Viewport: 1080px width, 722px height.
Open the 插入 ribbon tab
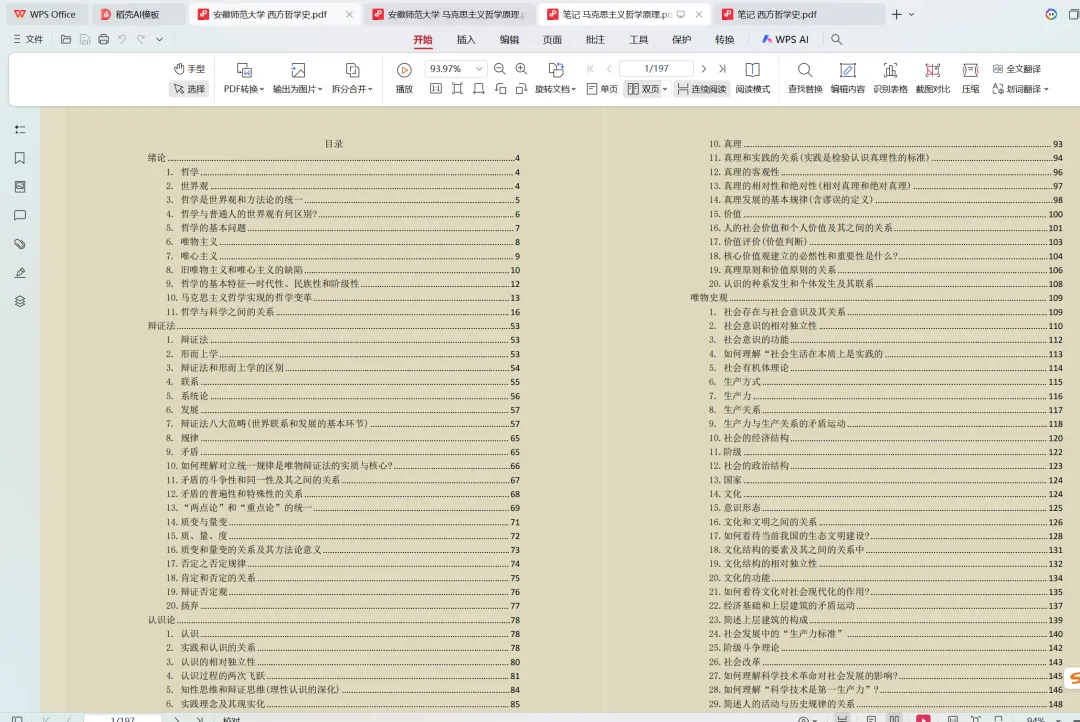click(x=466, y=40)
